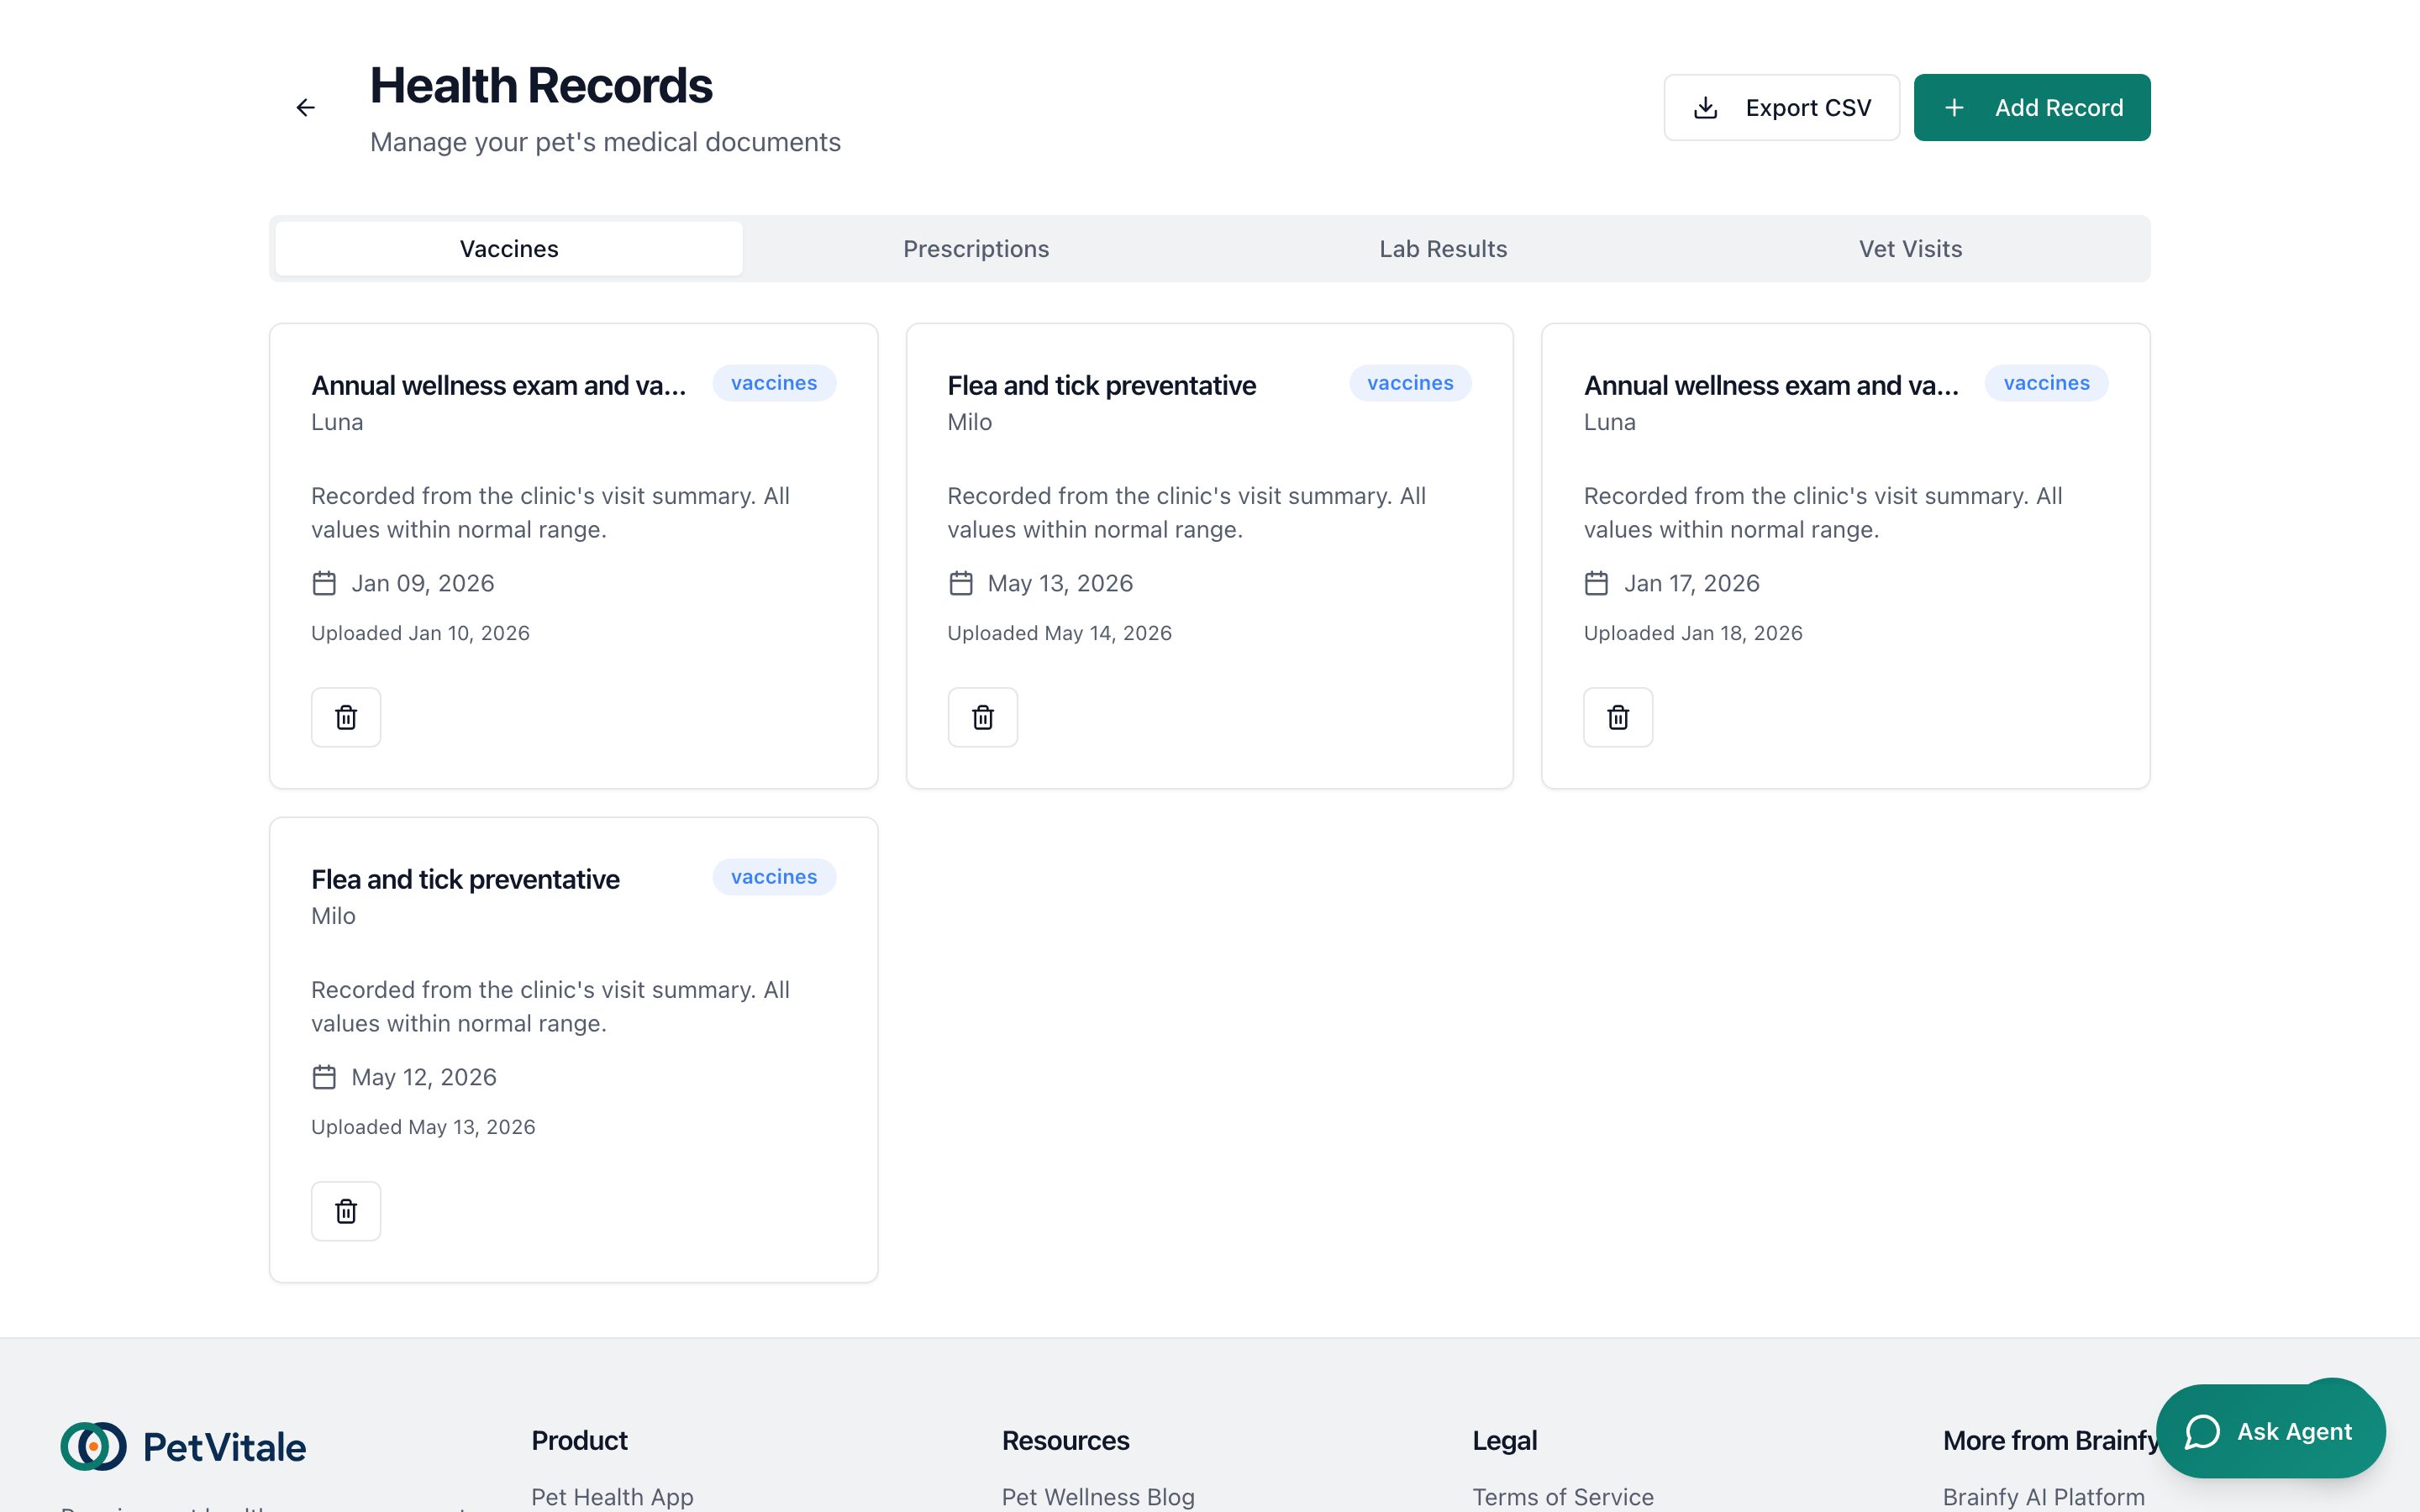Click the 'May 12, 2026' date text
Screen dimensions: 2420x1512
point(424,1077)
